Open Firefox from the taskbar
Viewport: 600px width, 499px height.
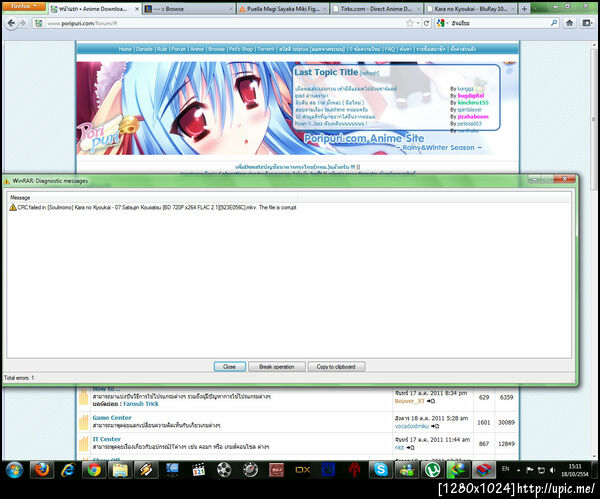coord(42,470)
